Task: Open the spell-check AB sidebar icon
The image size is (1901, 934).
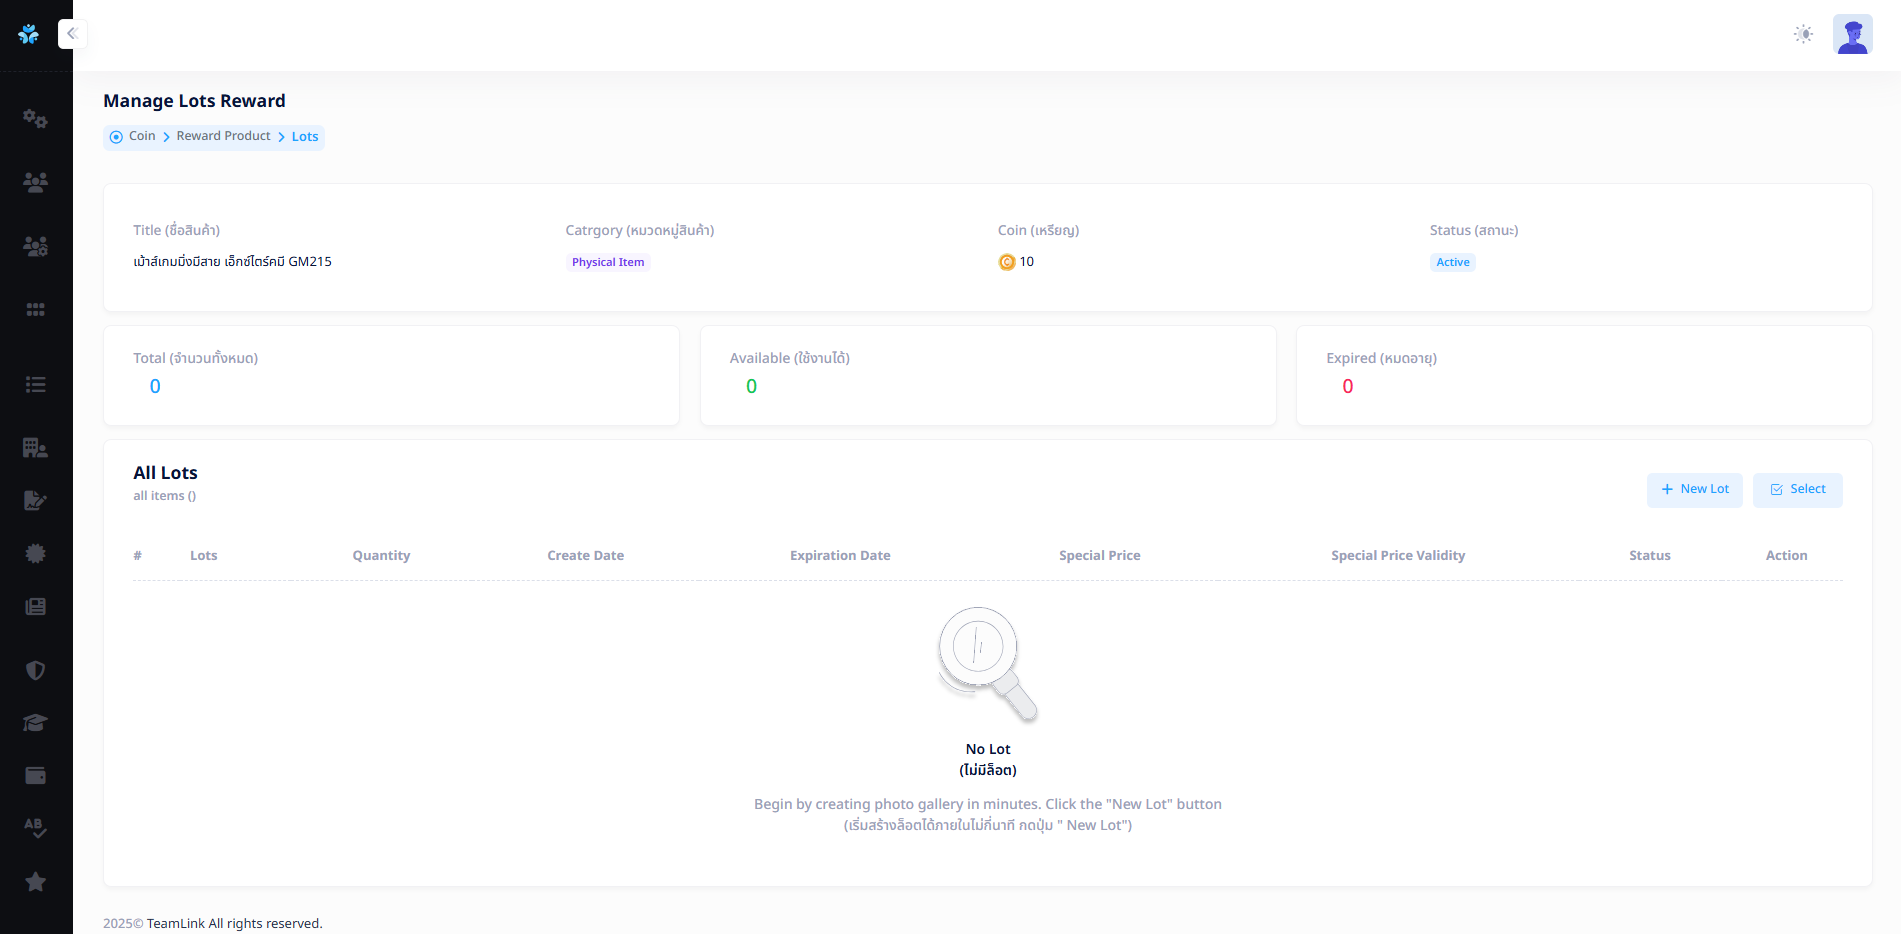Action: pos(35,828)
